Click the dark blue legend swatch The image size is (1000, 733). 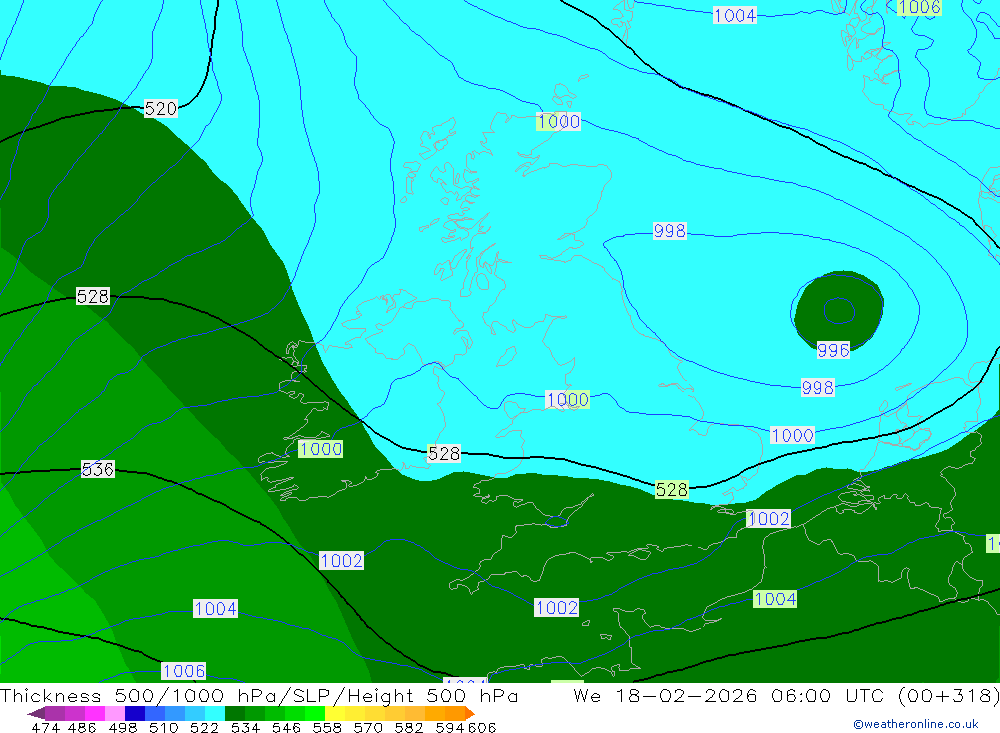pyautogui.click(x=135, y=713)
